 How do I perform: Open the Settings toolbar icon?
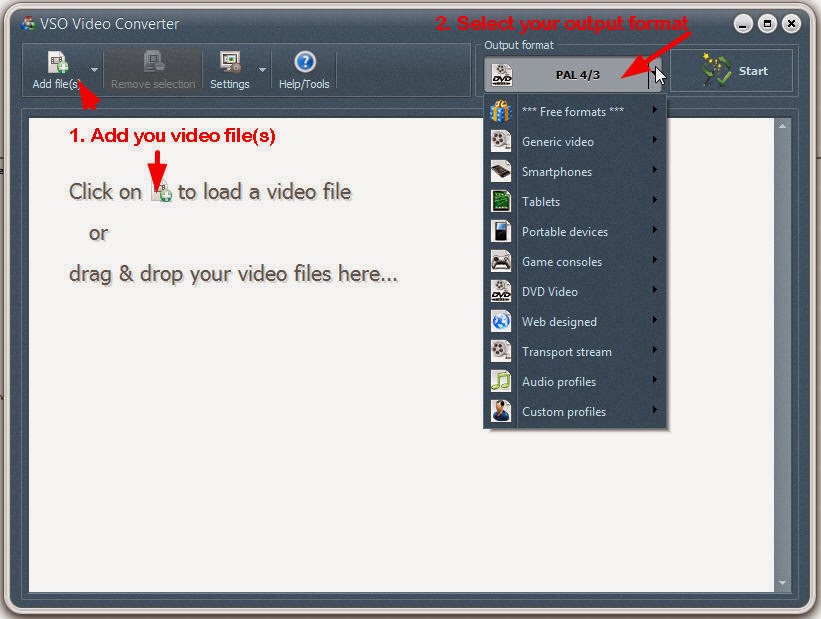click(230, 62)
